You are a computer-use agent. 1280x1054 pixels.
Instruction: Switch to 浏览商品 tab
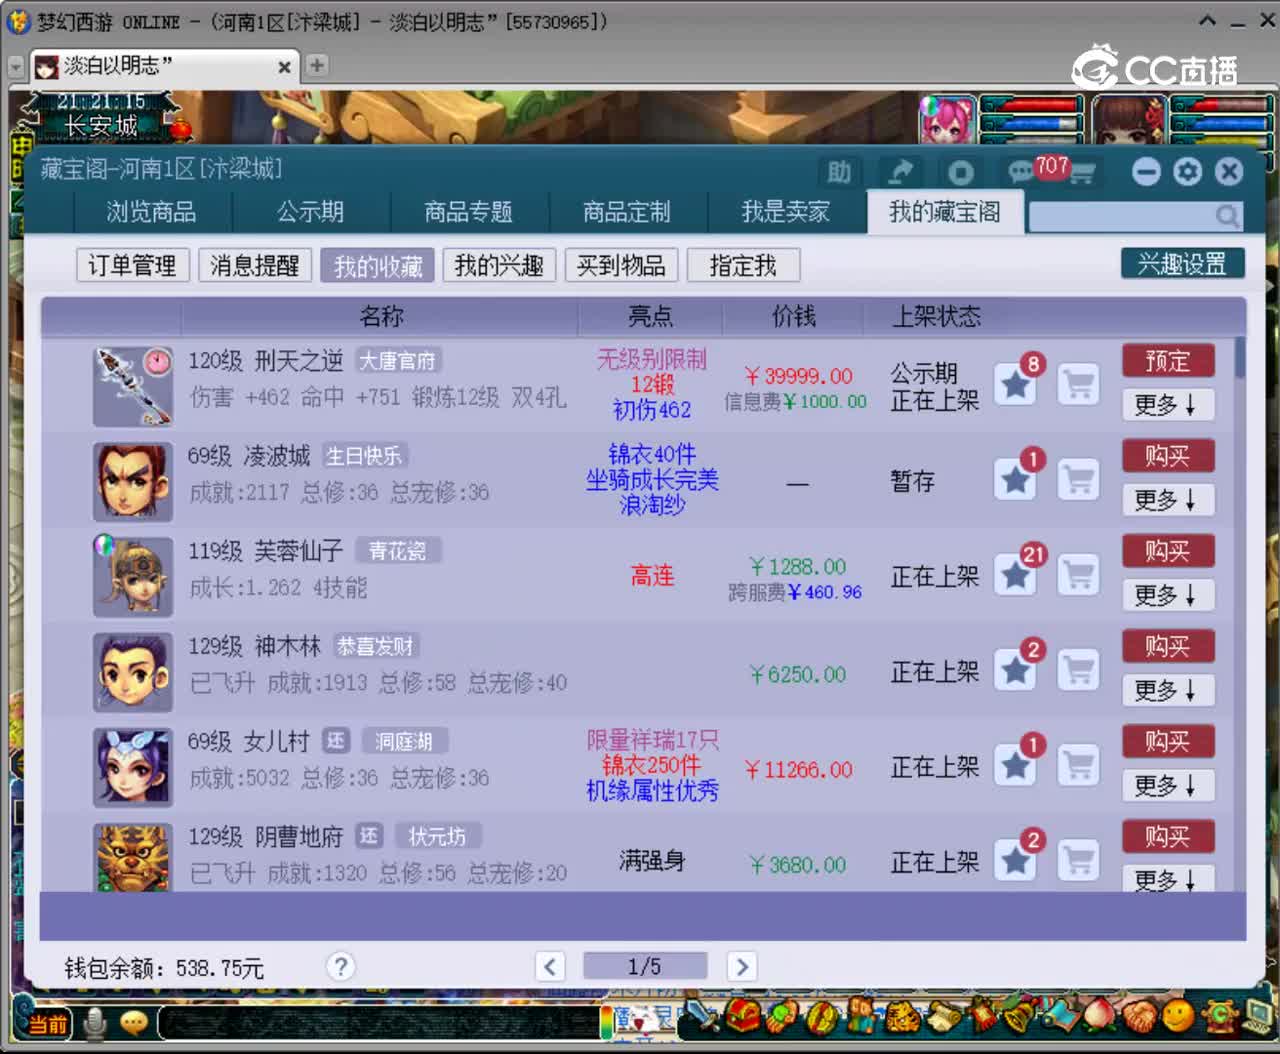click(x=152, y=212)
